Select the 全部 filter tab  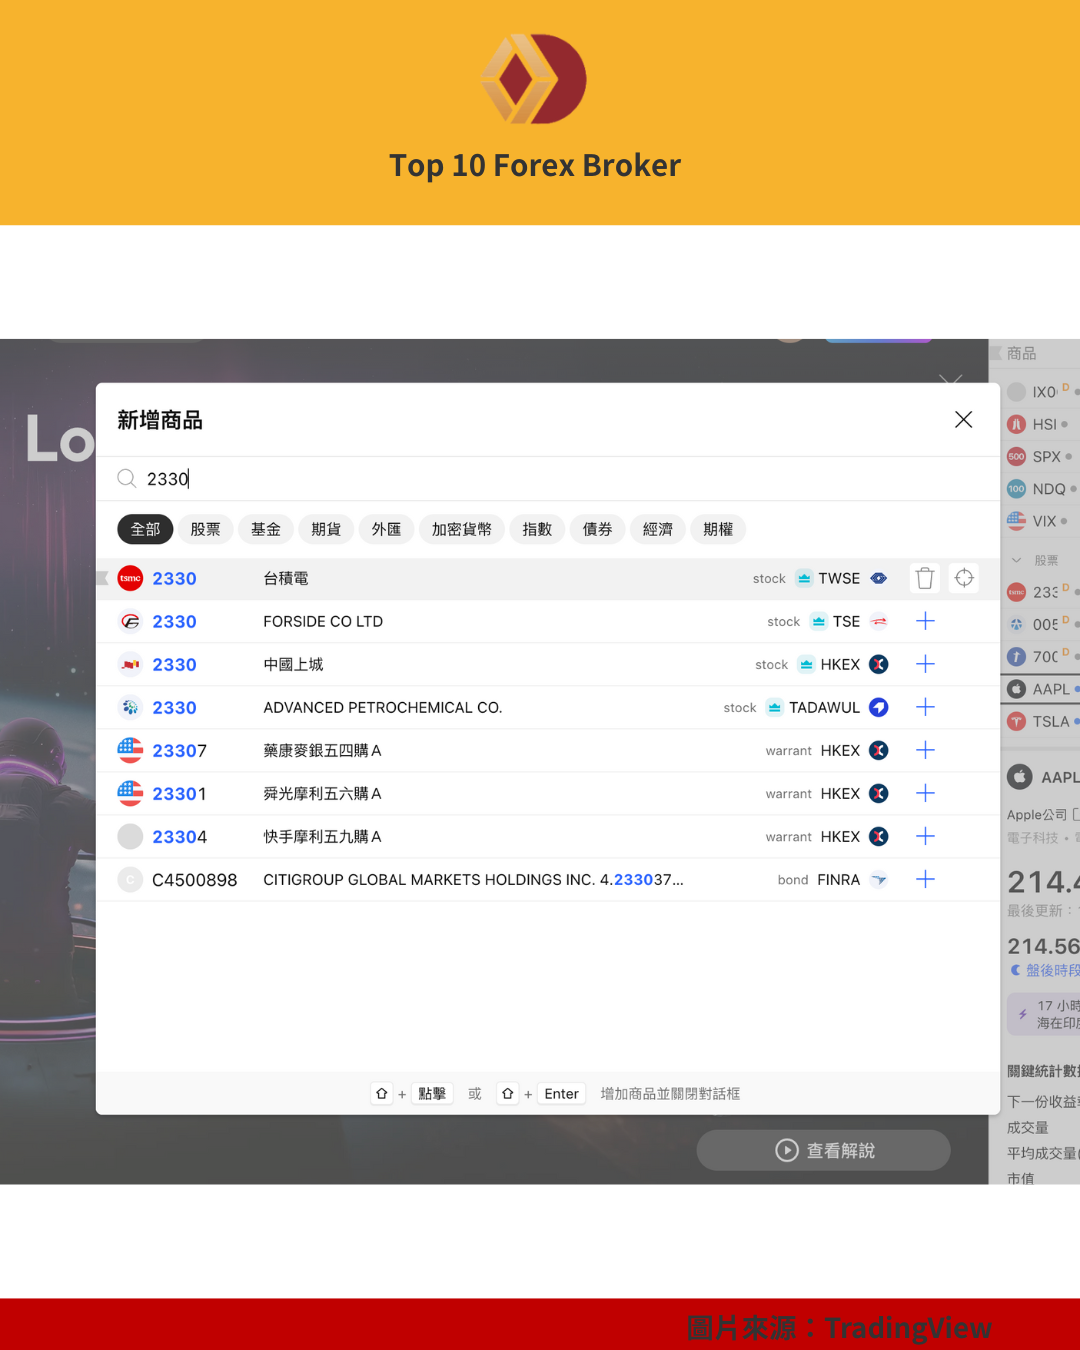click(x=145, y=529)
